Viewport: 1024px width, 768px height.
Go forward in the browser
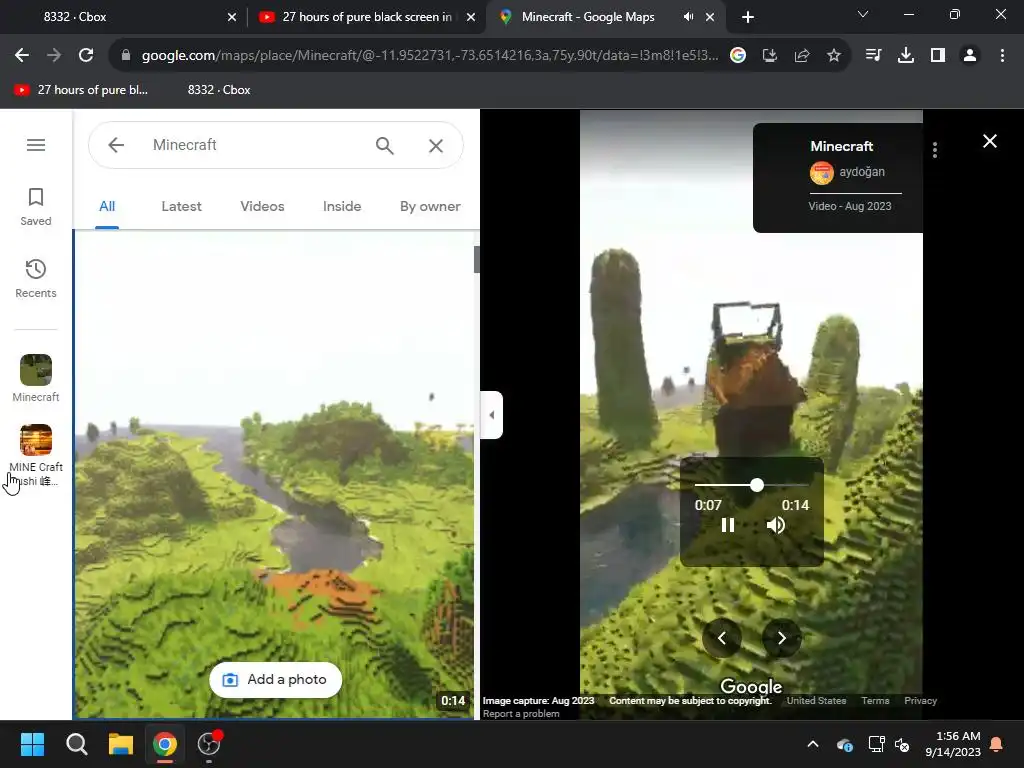tap(54, 56)
